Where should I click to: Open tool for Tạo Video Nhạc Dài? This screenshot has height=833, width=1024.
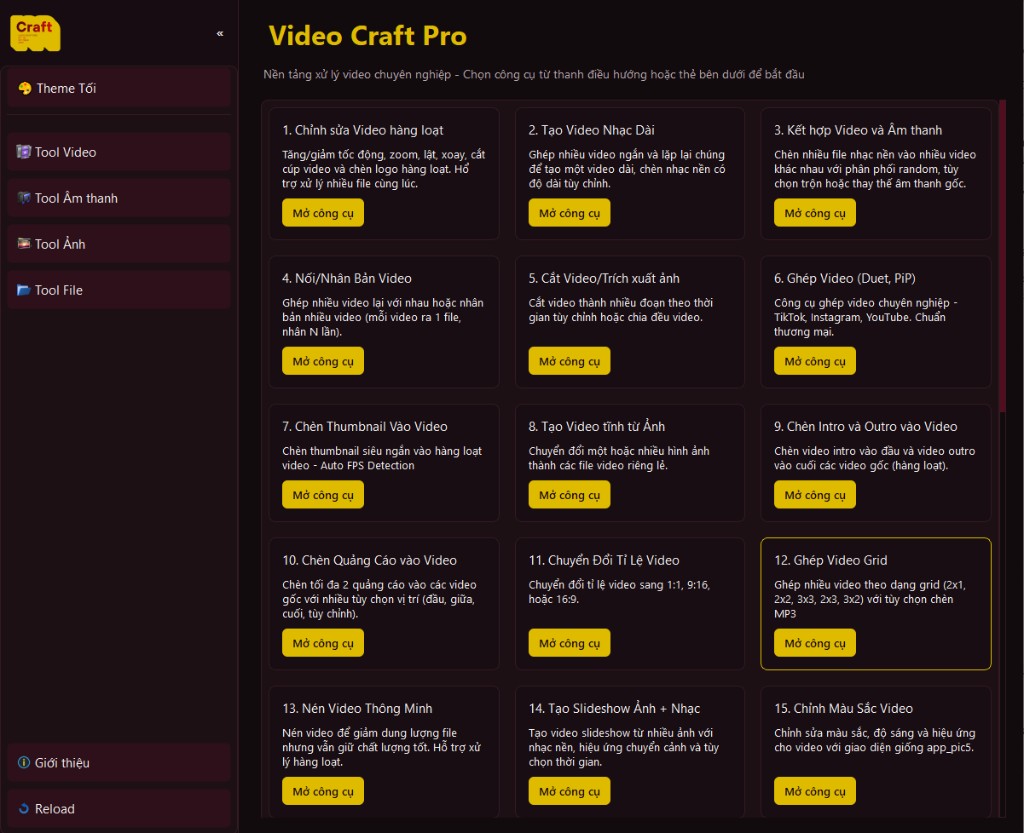[569, 213]
